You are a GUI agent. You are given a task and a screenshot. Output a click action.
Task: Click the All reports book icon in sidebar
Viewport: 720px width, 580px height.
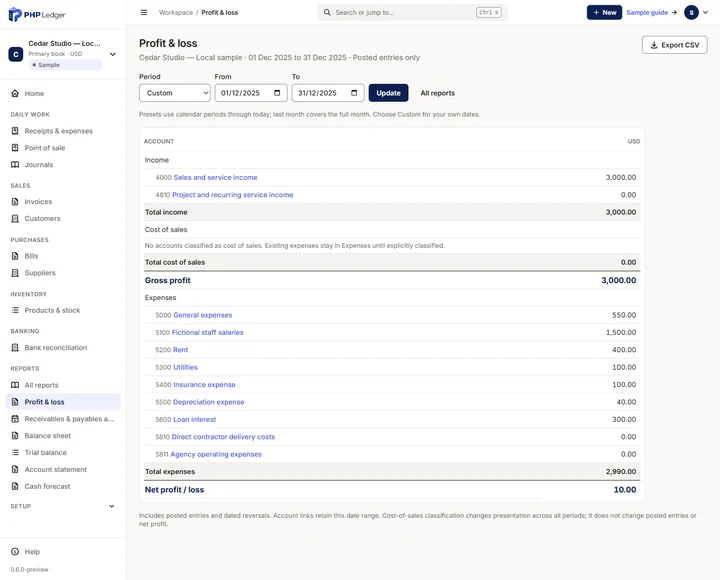tap(15, 385)
